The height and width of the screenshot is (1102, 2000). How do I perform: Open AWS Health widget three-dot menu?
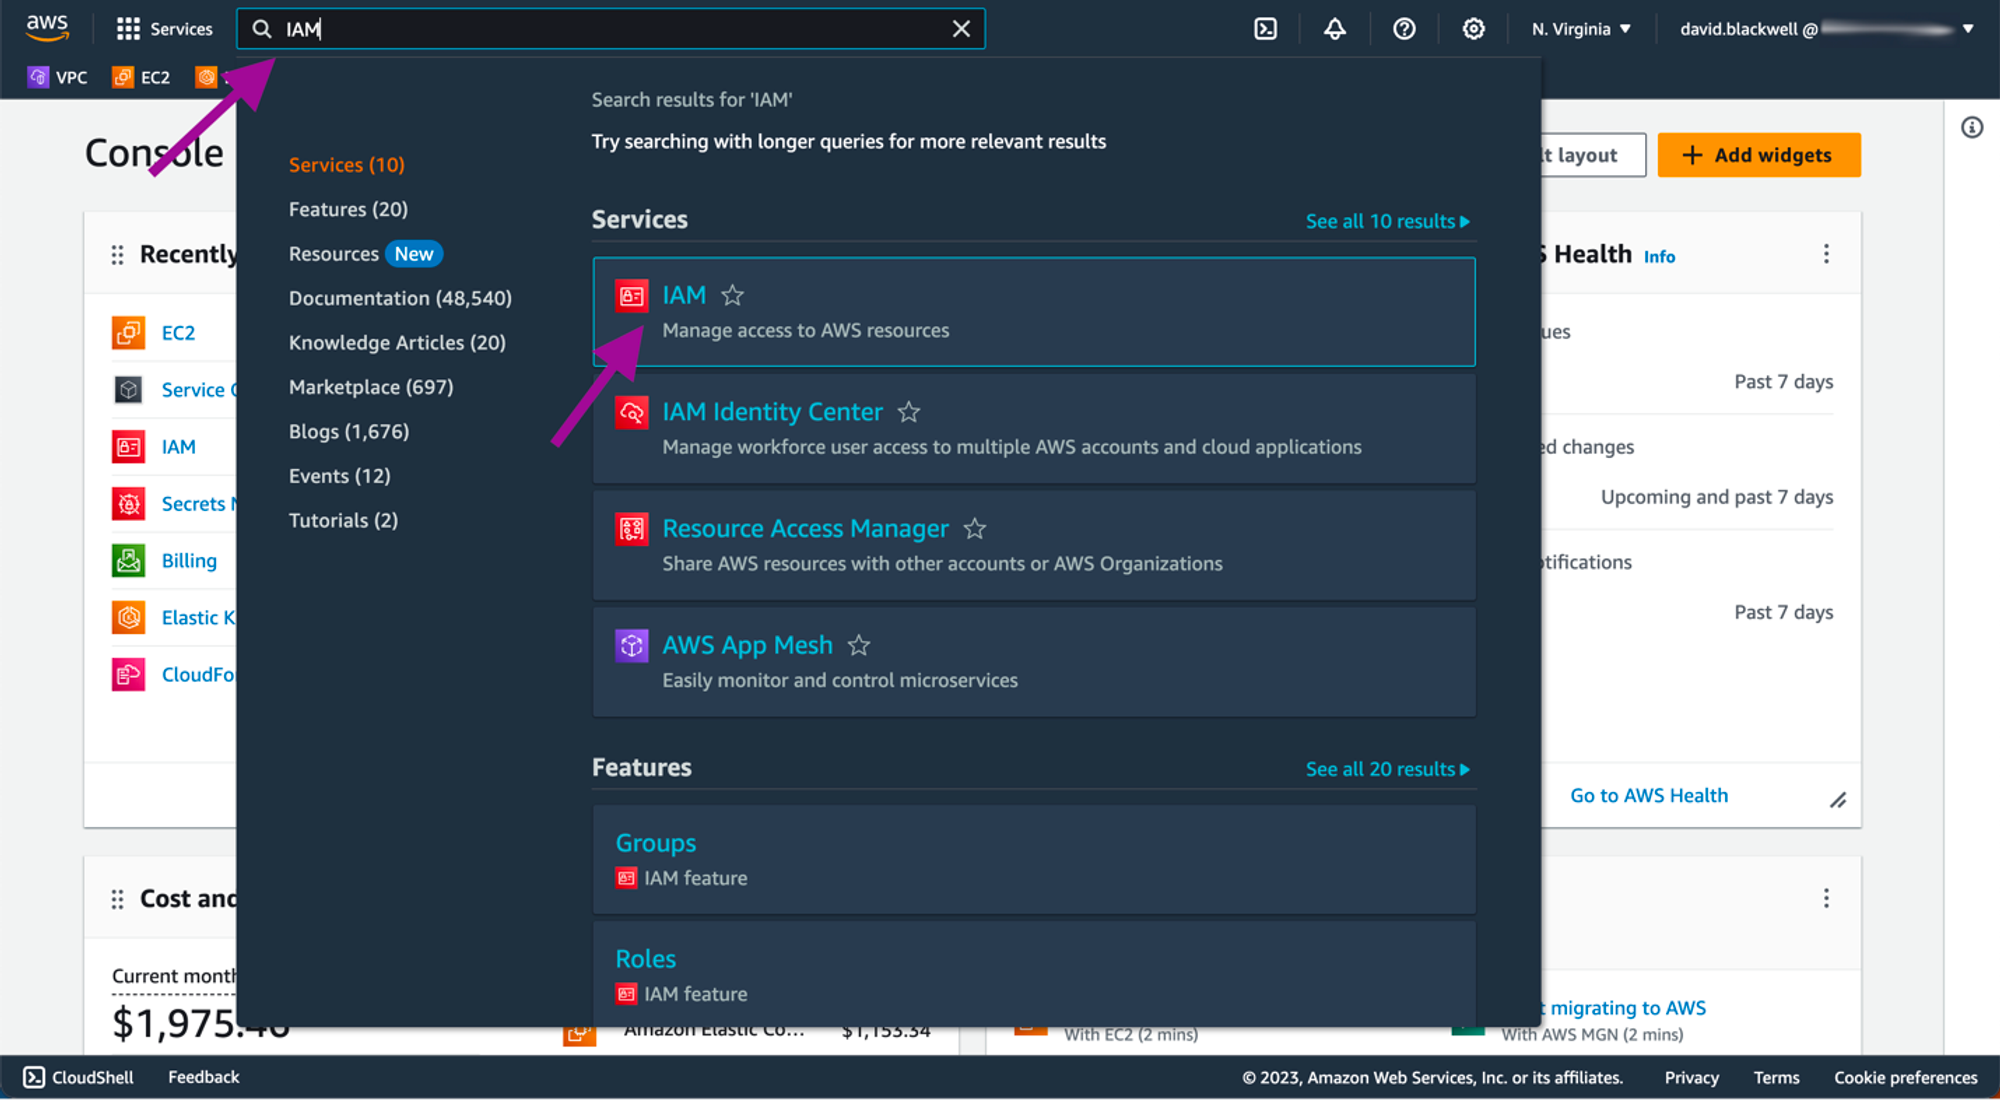1826,254
